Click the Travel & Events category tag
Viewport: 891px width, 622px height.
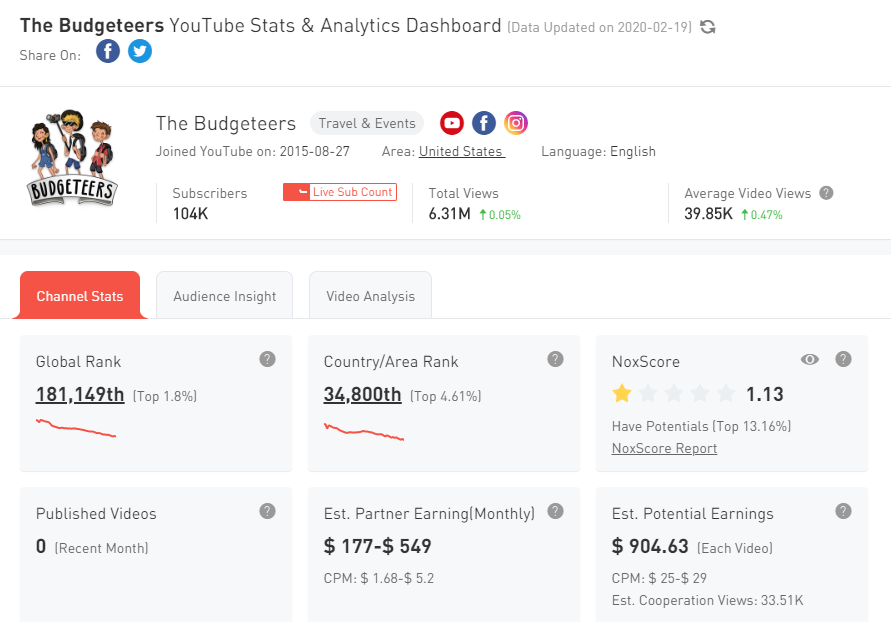point(367,123)
